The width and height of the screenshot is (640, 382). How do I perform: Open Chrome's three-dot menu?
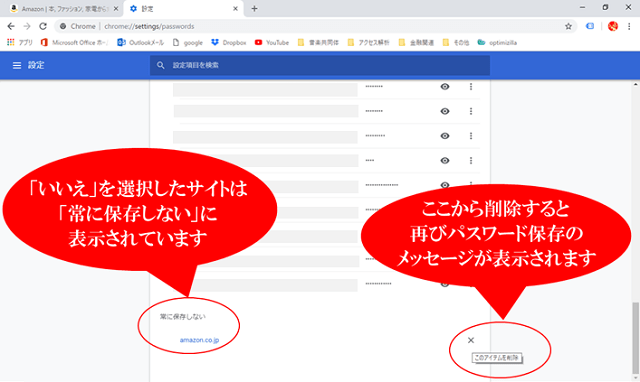click(629, 26)
